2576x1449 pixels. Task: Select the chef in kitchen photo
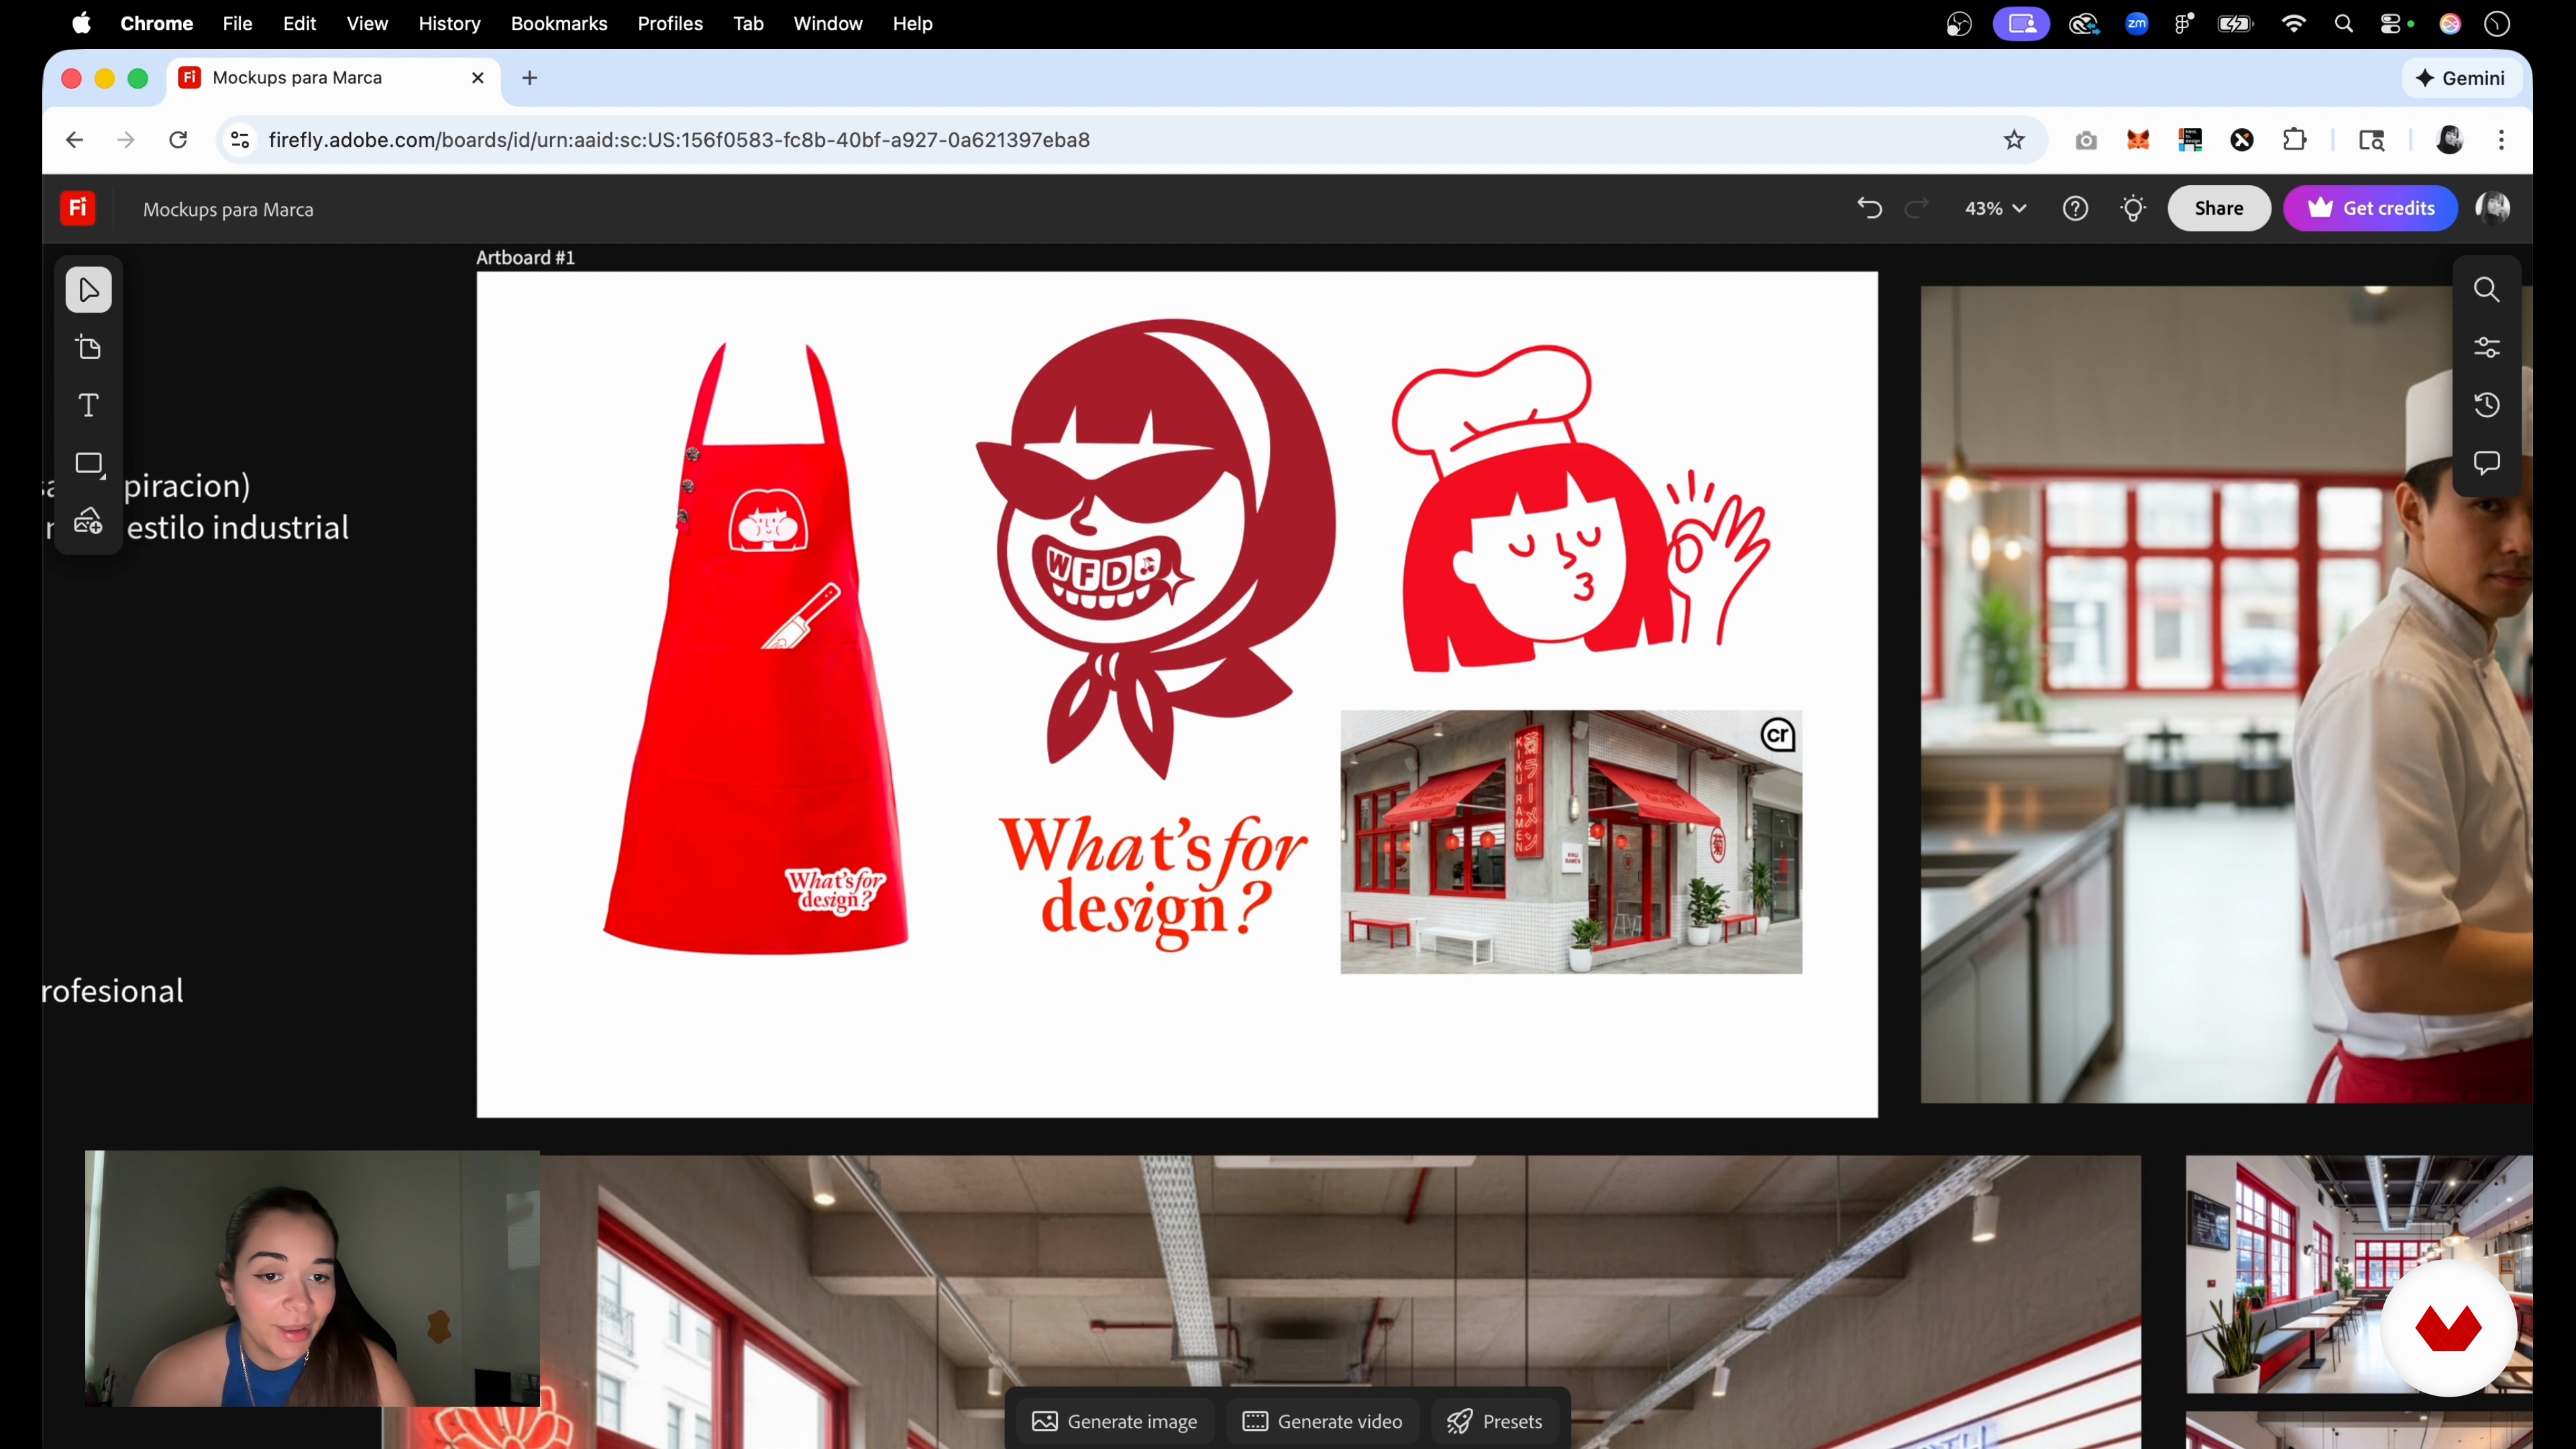click(x=2226, y=695)
